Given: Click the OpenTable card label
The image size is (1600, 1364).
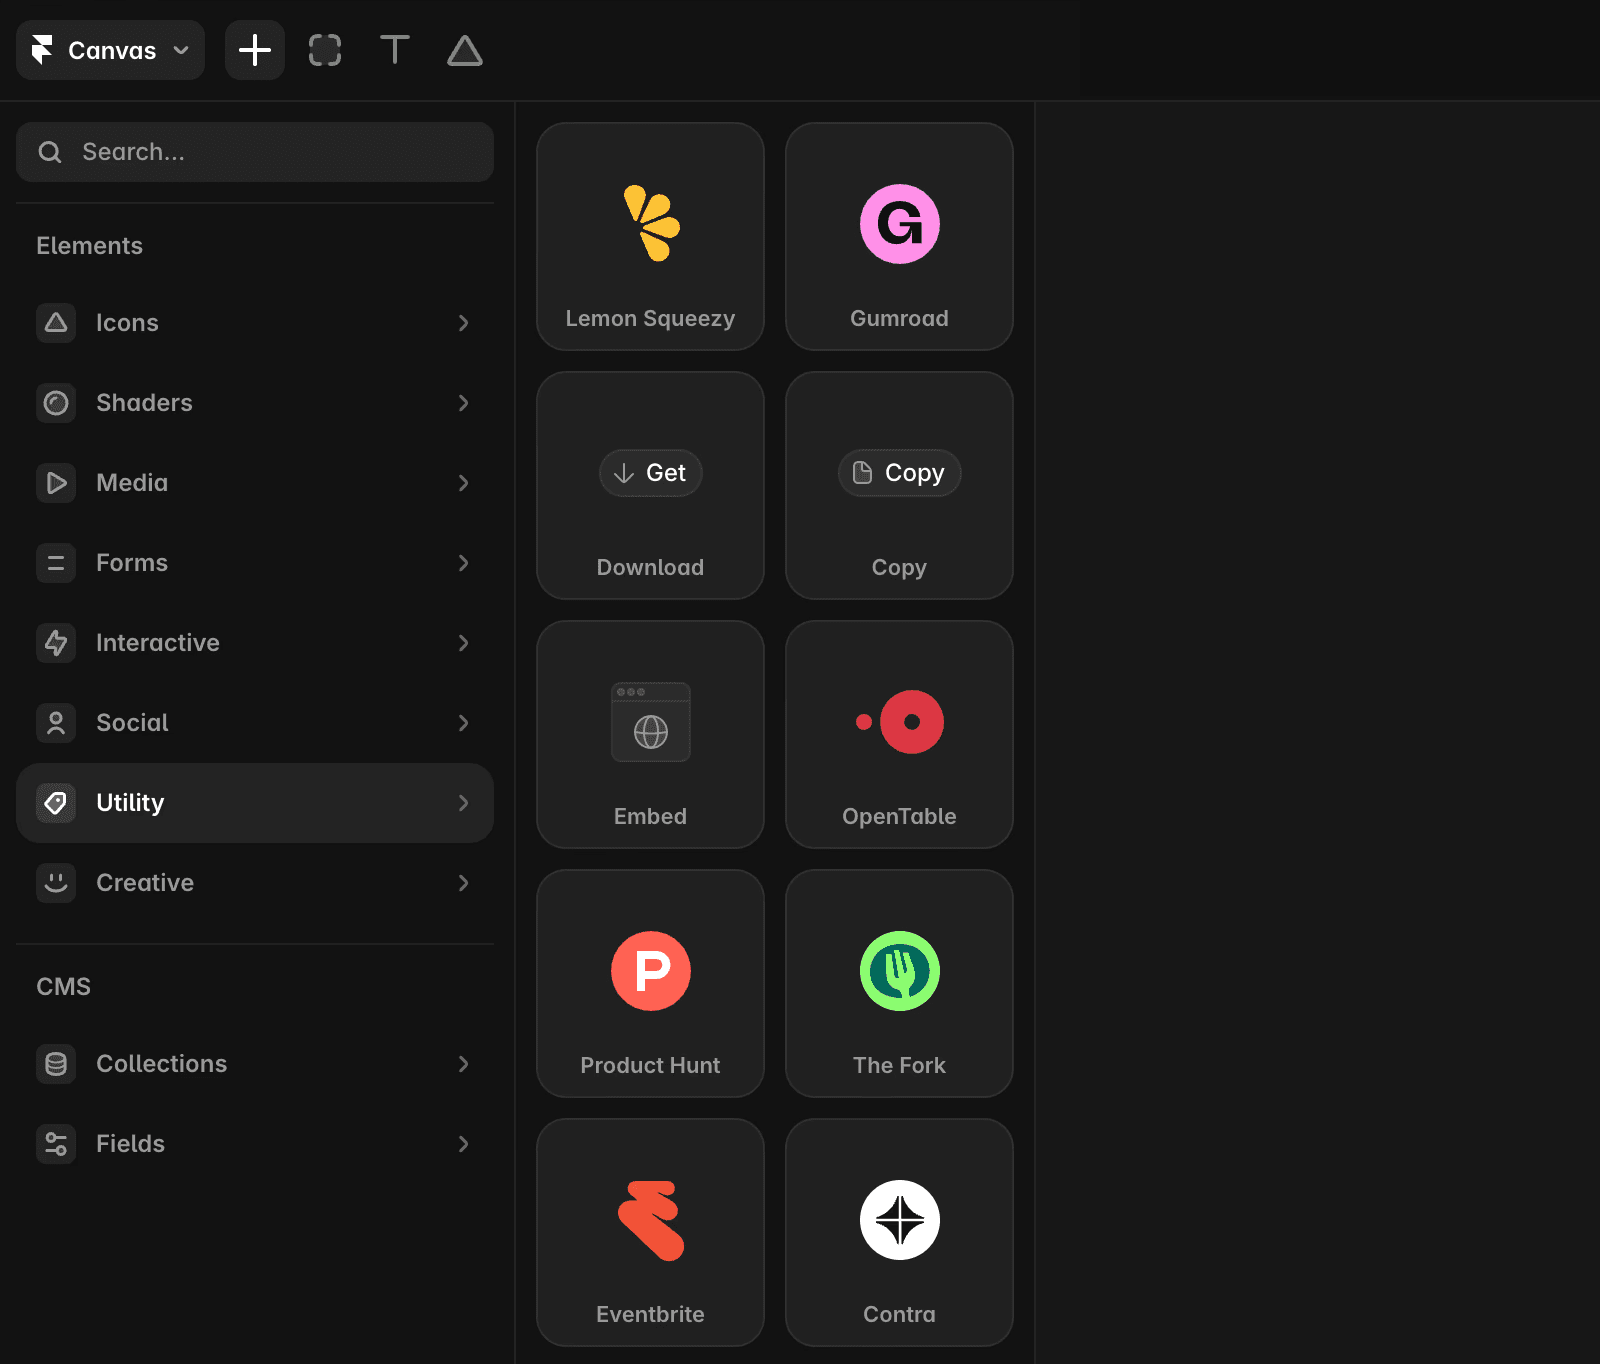Looking at the screenshot, I should coord(900,817).
